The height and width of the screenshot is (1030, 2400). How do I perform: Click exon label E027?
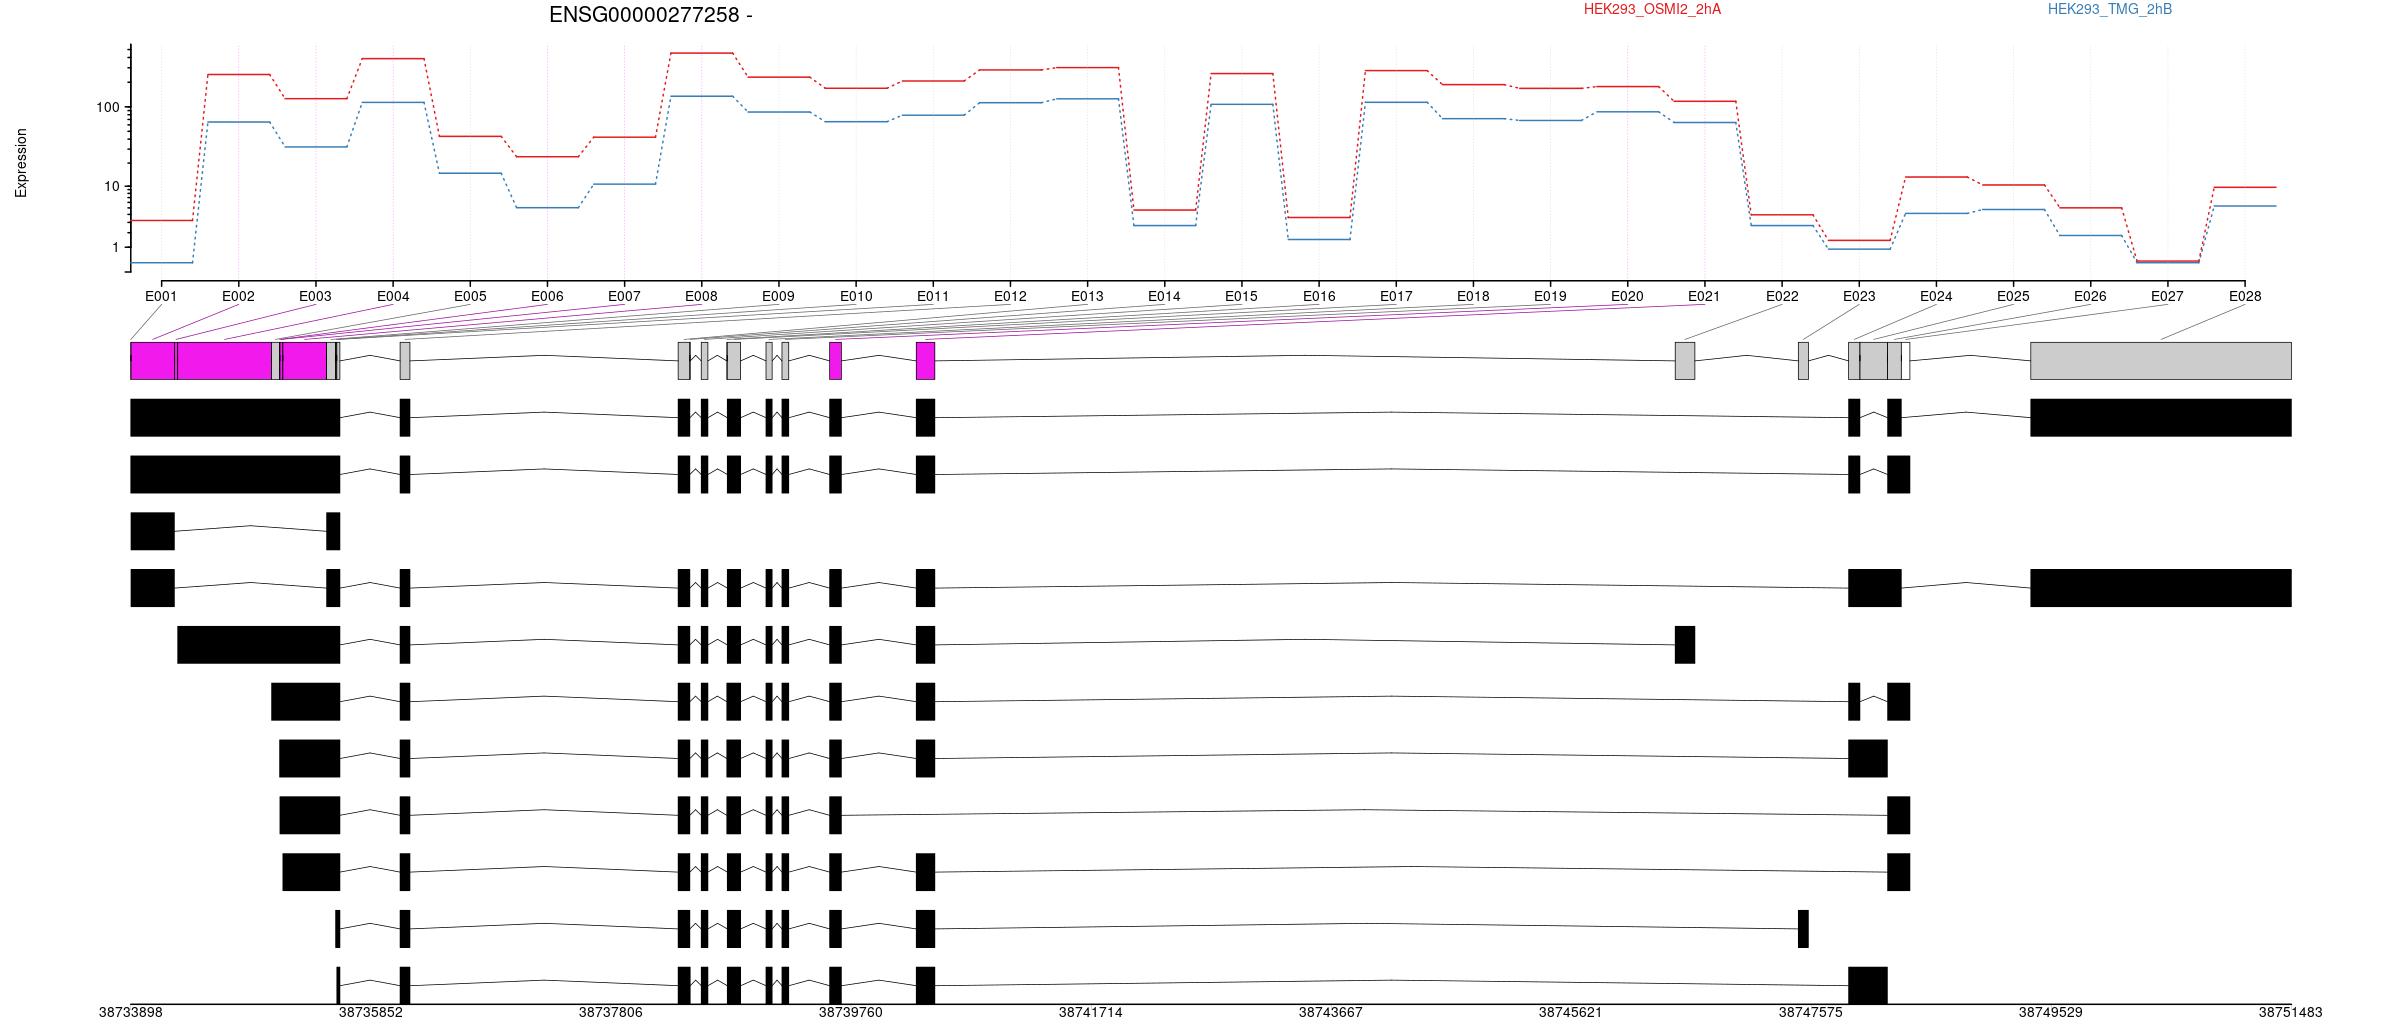2167,296
